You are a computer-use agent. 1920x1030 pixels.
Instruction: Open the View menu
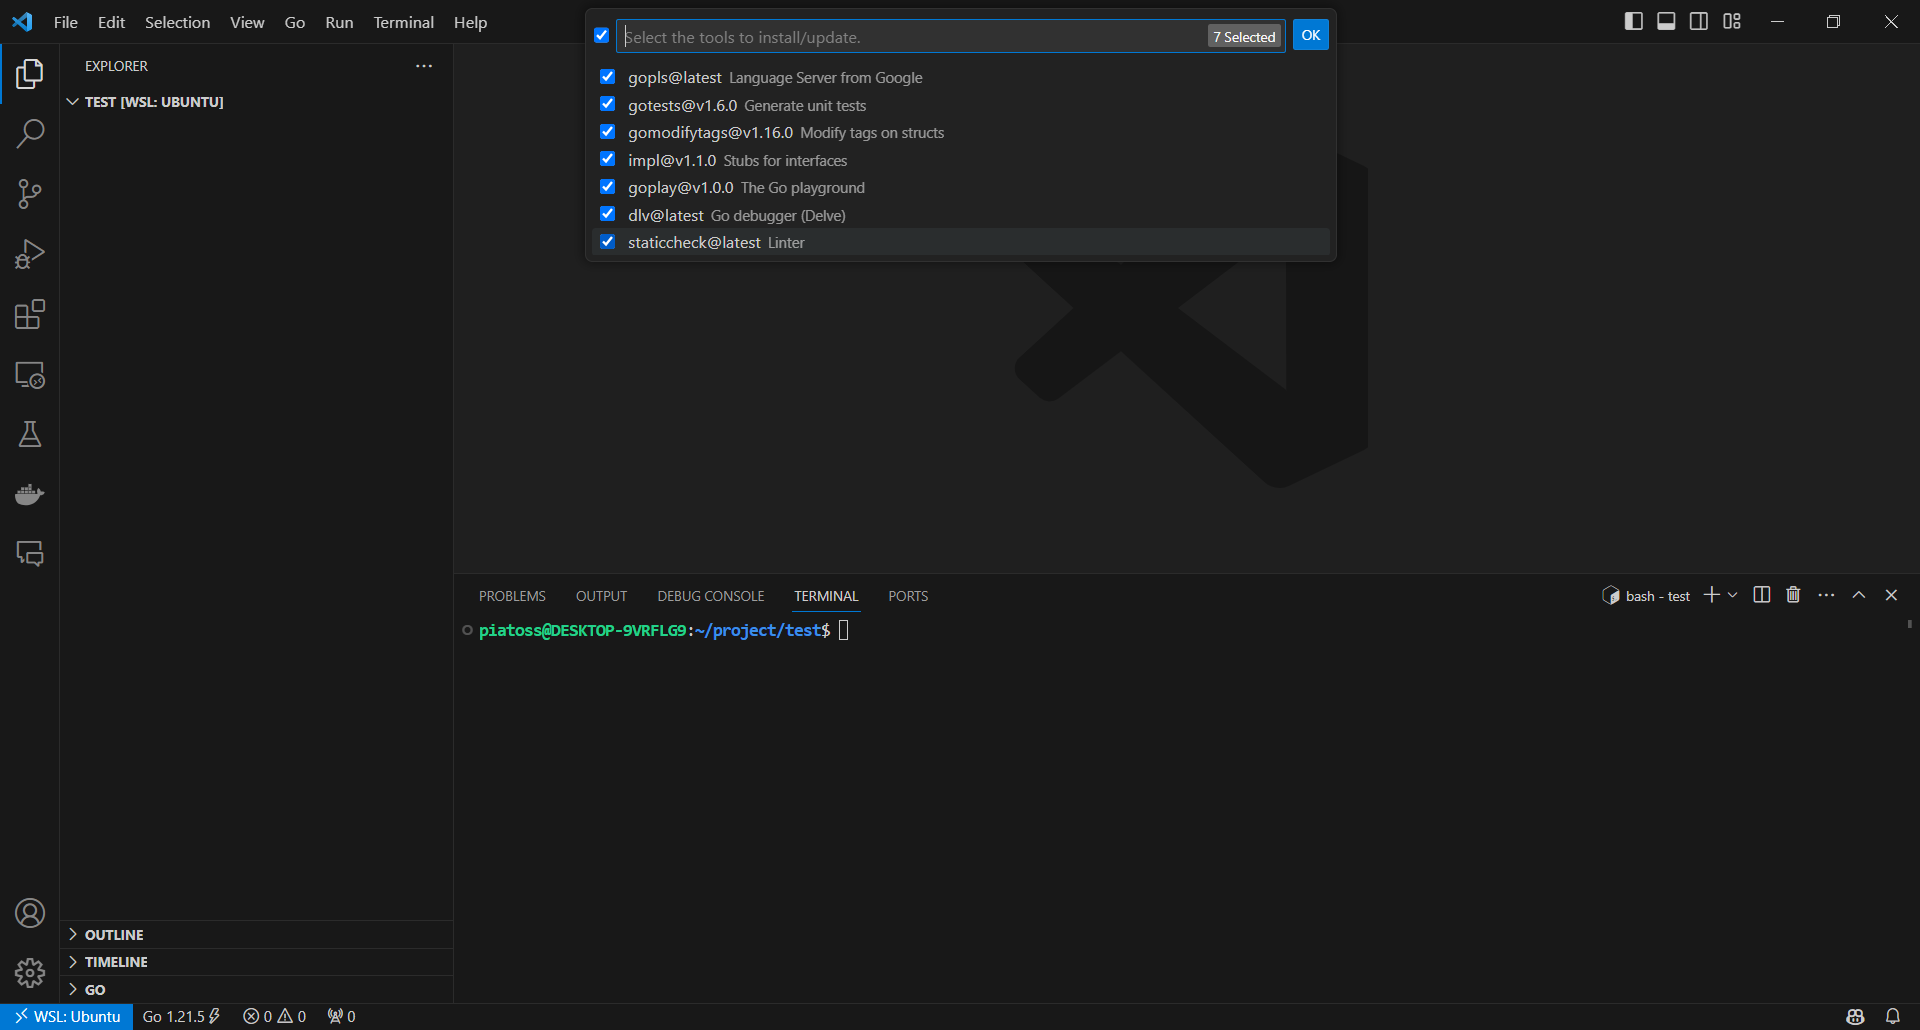(x=247, y=22)
